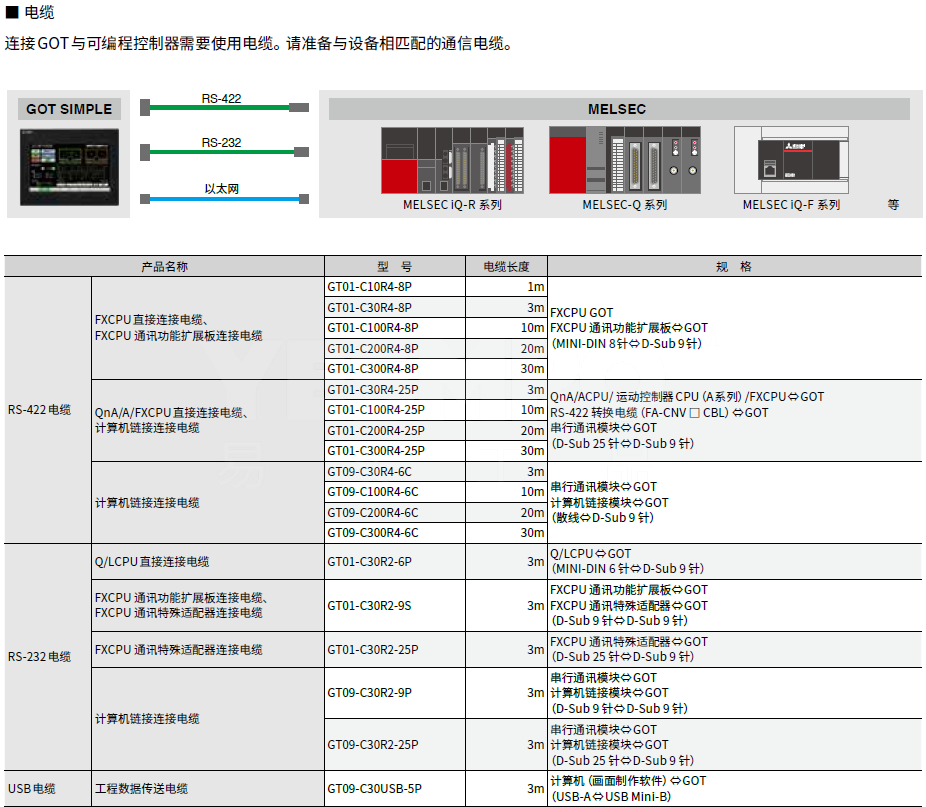Screen dimensions: 926x807
Task: Click the blue 以太网 cable line
Action: (x=221, y=198)
